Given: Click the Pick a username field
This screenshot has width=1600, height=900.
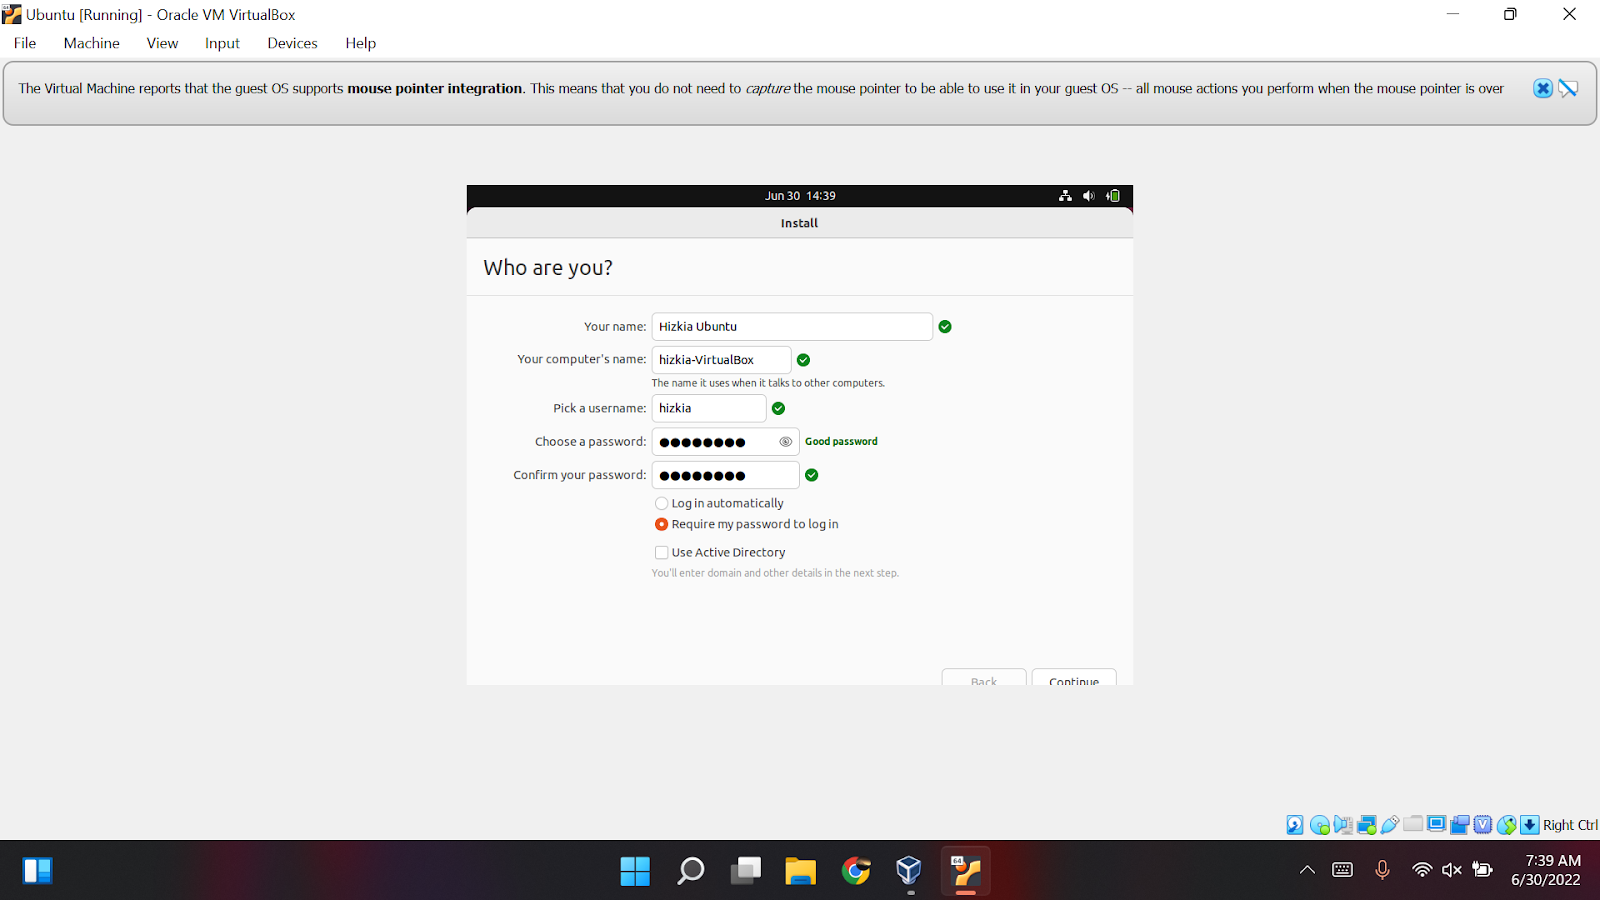Looking at the screenshot, I should [x=709, y=408].
